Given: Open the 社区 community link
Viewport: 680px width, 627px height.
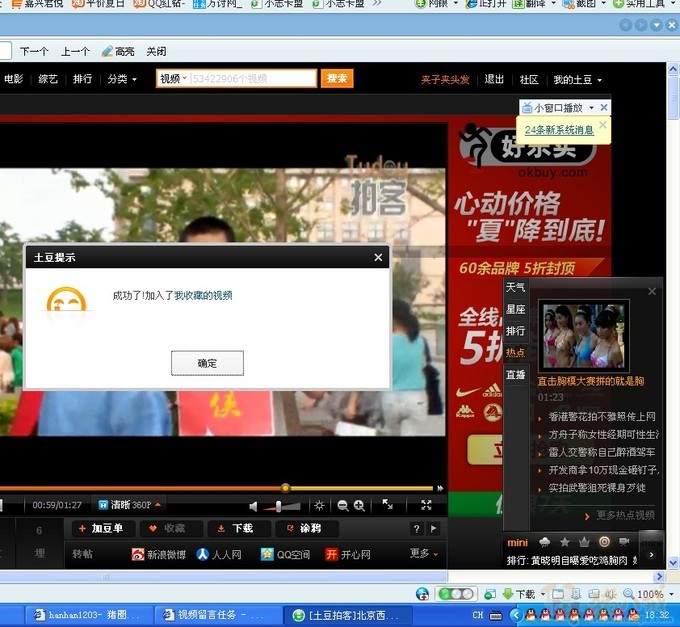Looking at the screenshot, I should coord(529,79).
